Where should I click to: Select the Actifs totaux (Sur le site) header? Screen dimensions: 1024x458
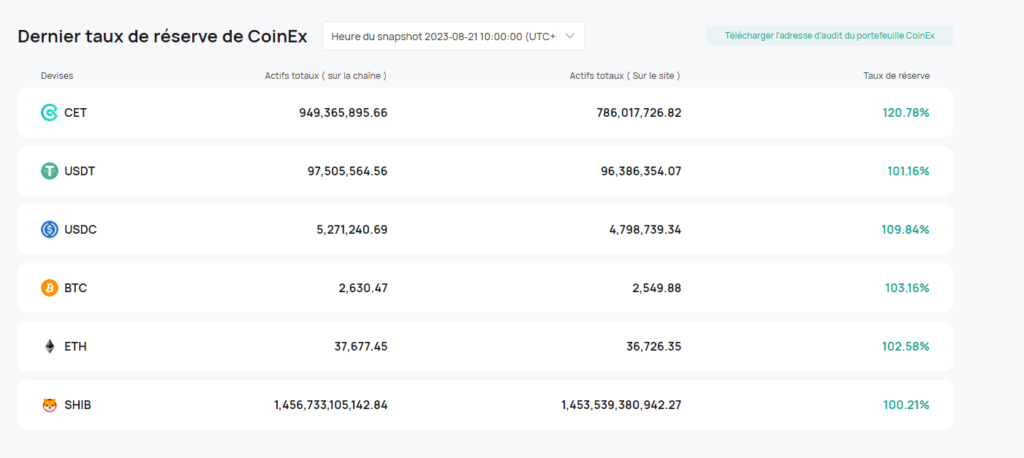(625, 76)
